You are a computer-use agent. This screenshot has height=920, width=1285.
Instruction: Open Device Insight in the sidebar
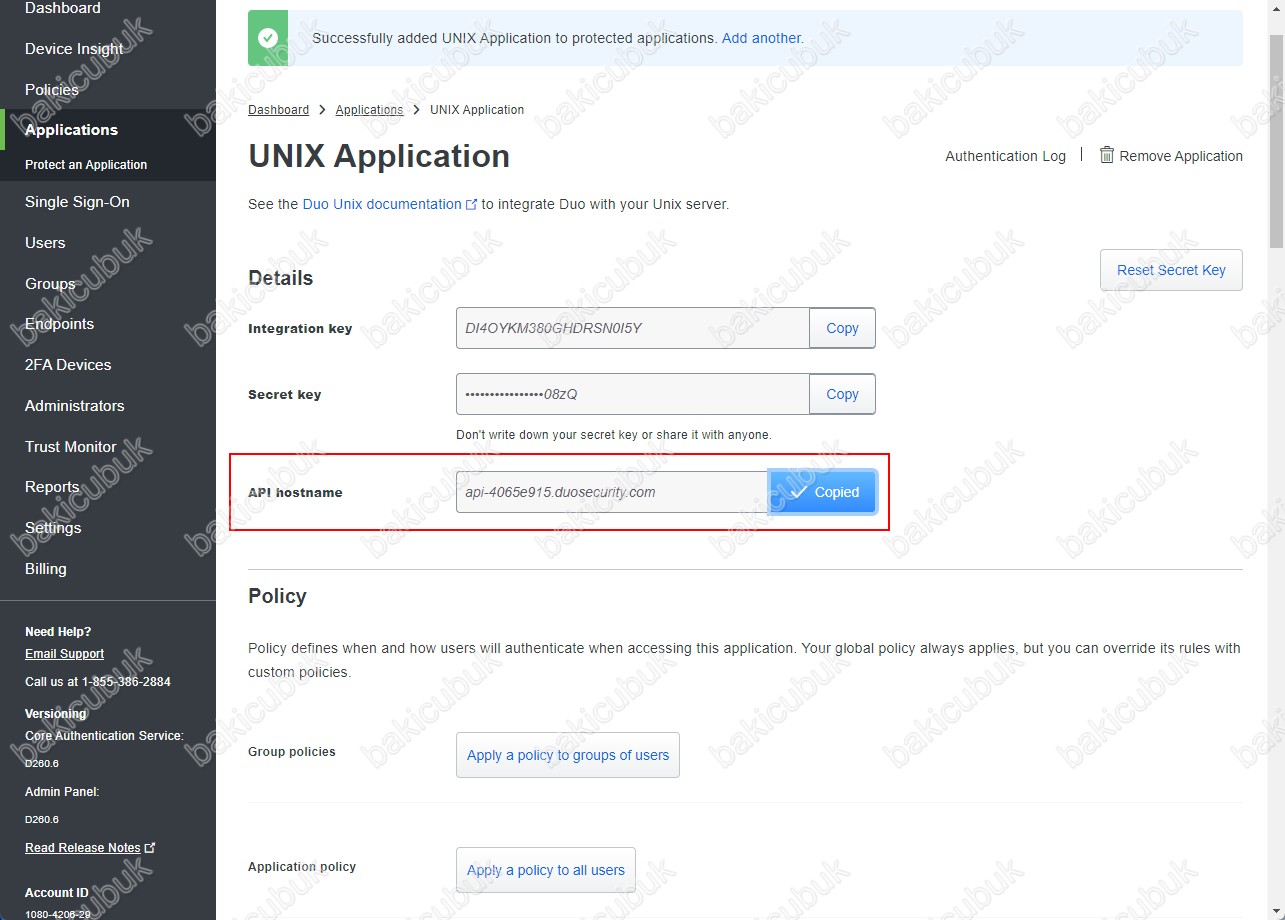(x=74, y=48)
